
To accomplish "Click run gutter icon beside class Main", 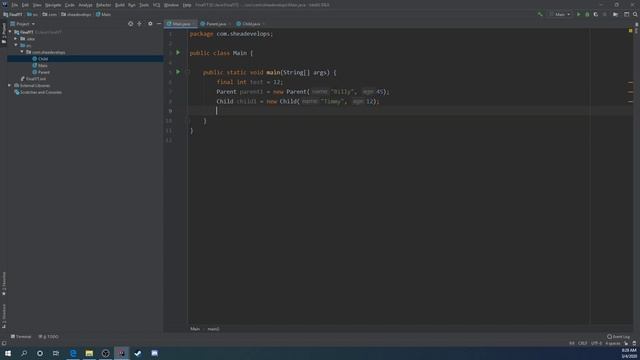I will (x=178, y=53).
